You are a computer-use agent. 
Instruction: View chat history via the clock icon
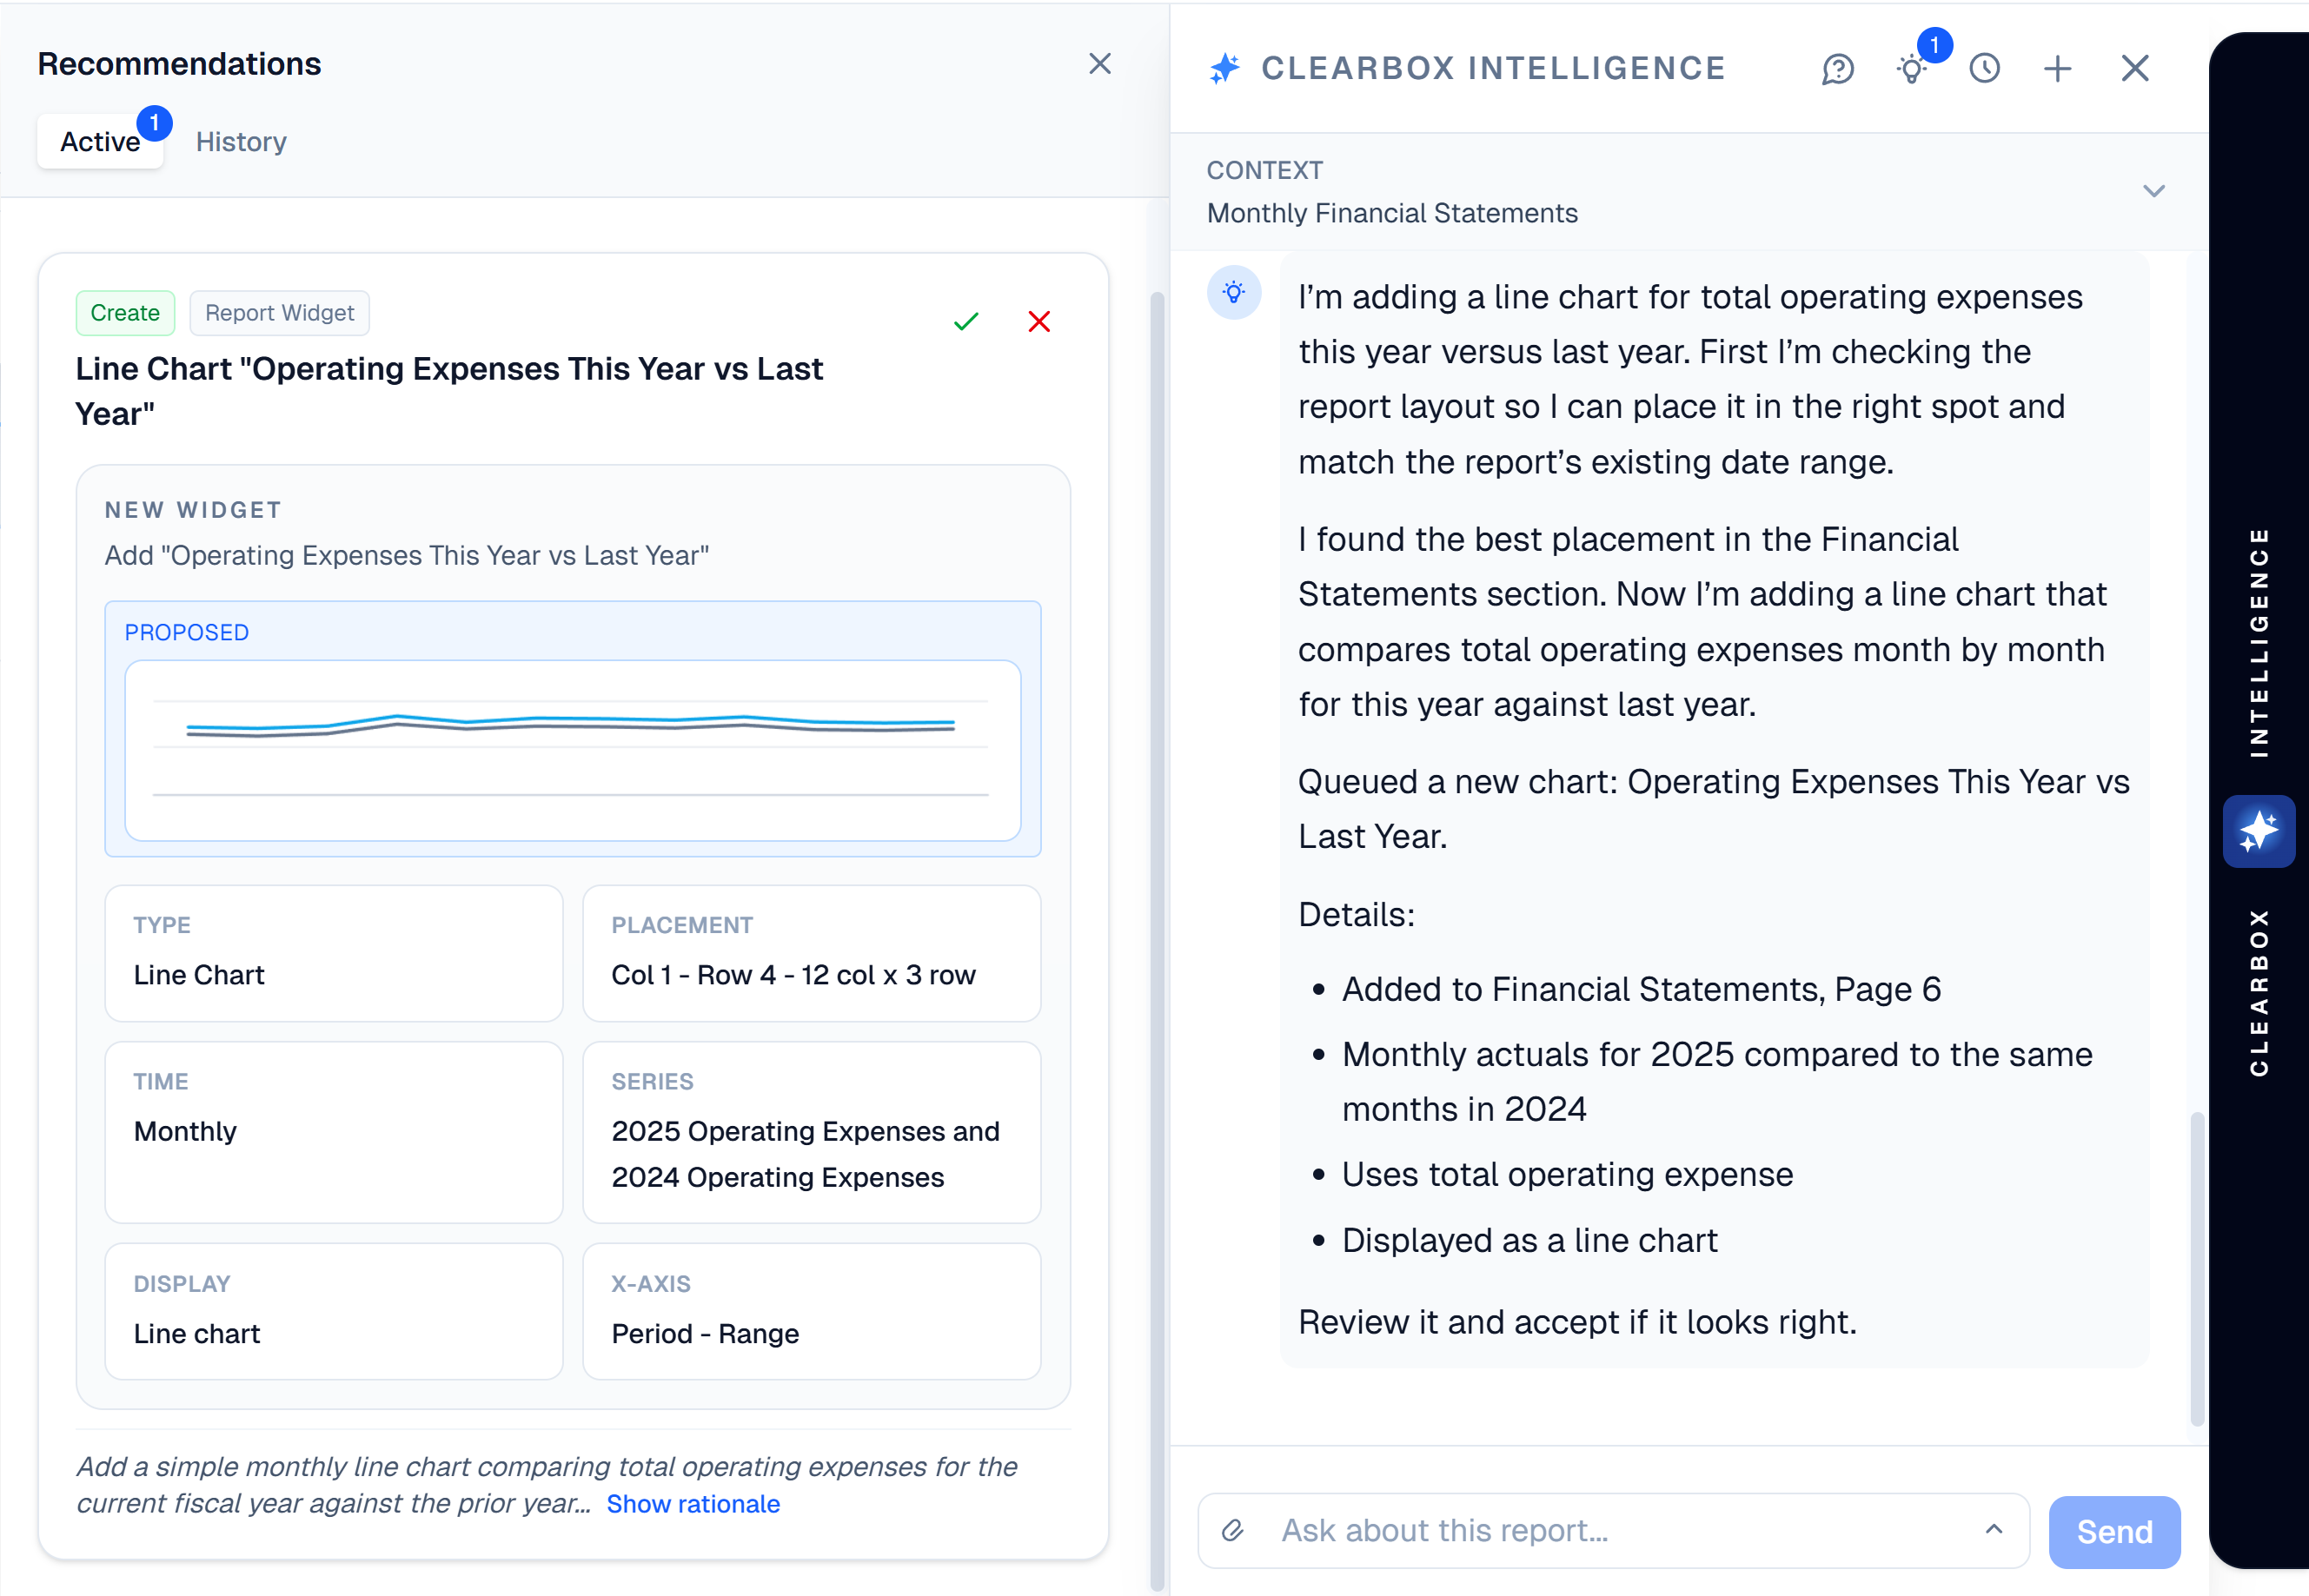click(x=1984, y=68)
